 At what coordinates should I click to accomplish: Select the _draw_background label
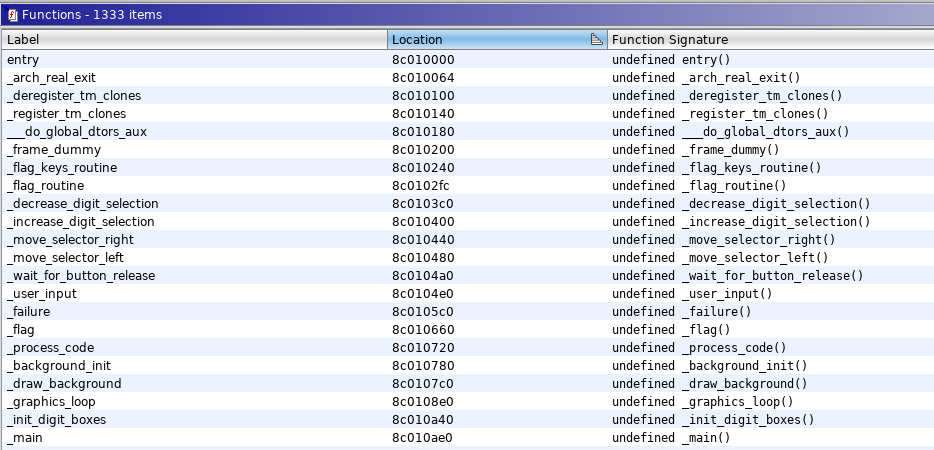pos(64,383)
